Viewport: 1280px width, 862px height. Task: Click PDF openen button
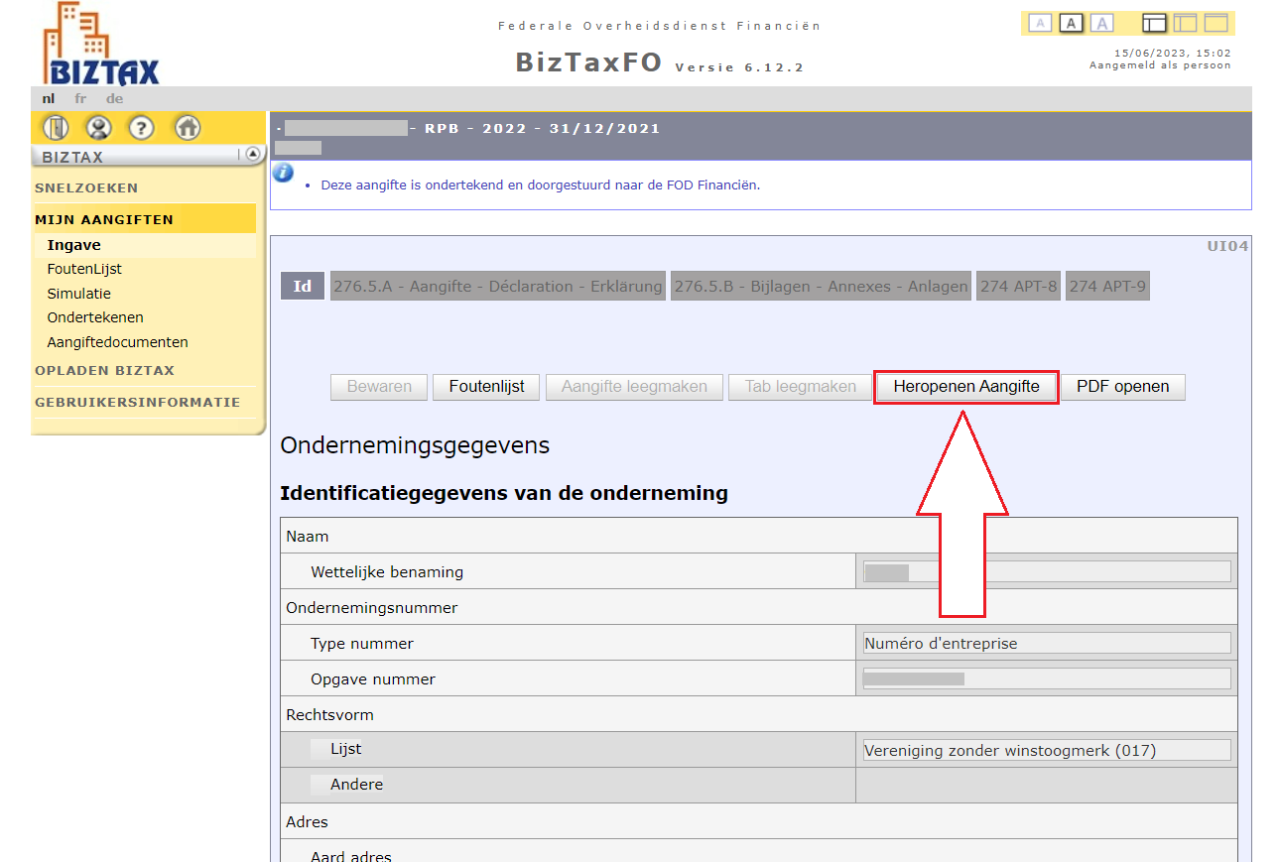pos(1123,387)
